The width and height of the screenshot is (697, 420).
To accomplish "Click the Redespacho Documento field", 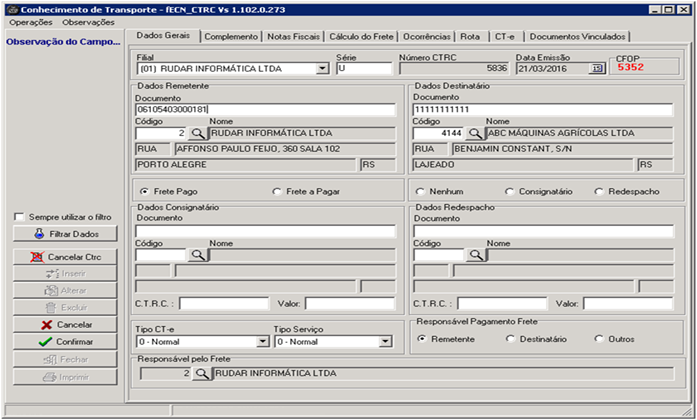I will click(543, 231).
